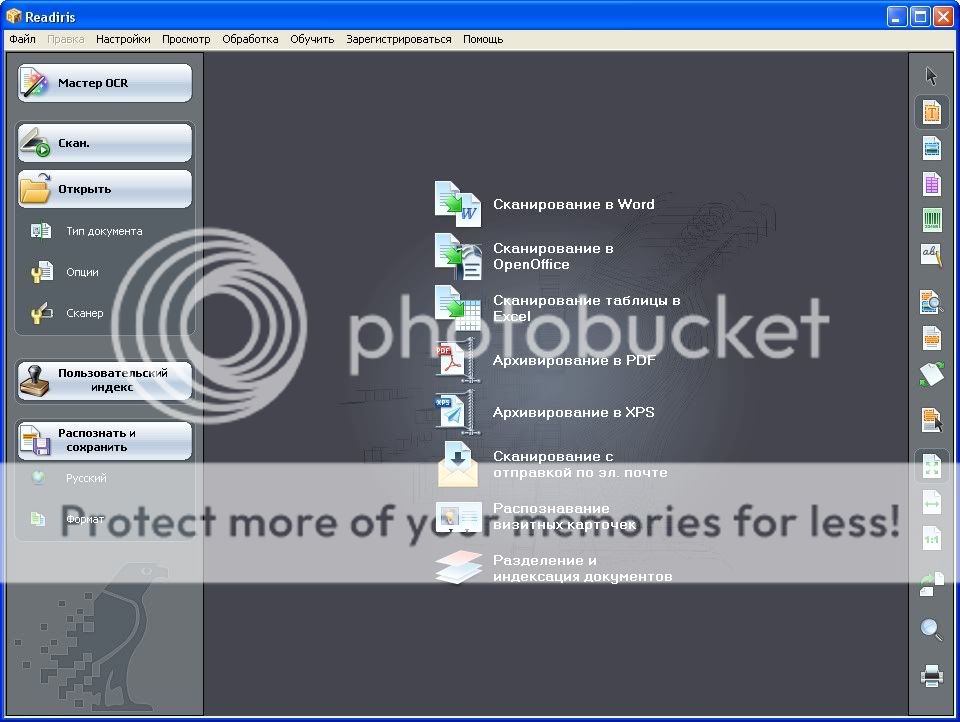Click the 1:1 actual size icon

(931, 539)
